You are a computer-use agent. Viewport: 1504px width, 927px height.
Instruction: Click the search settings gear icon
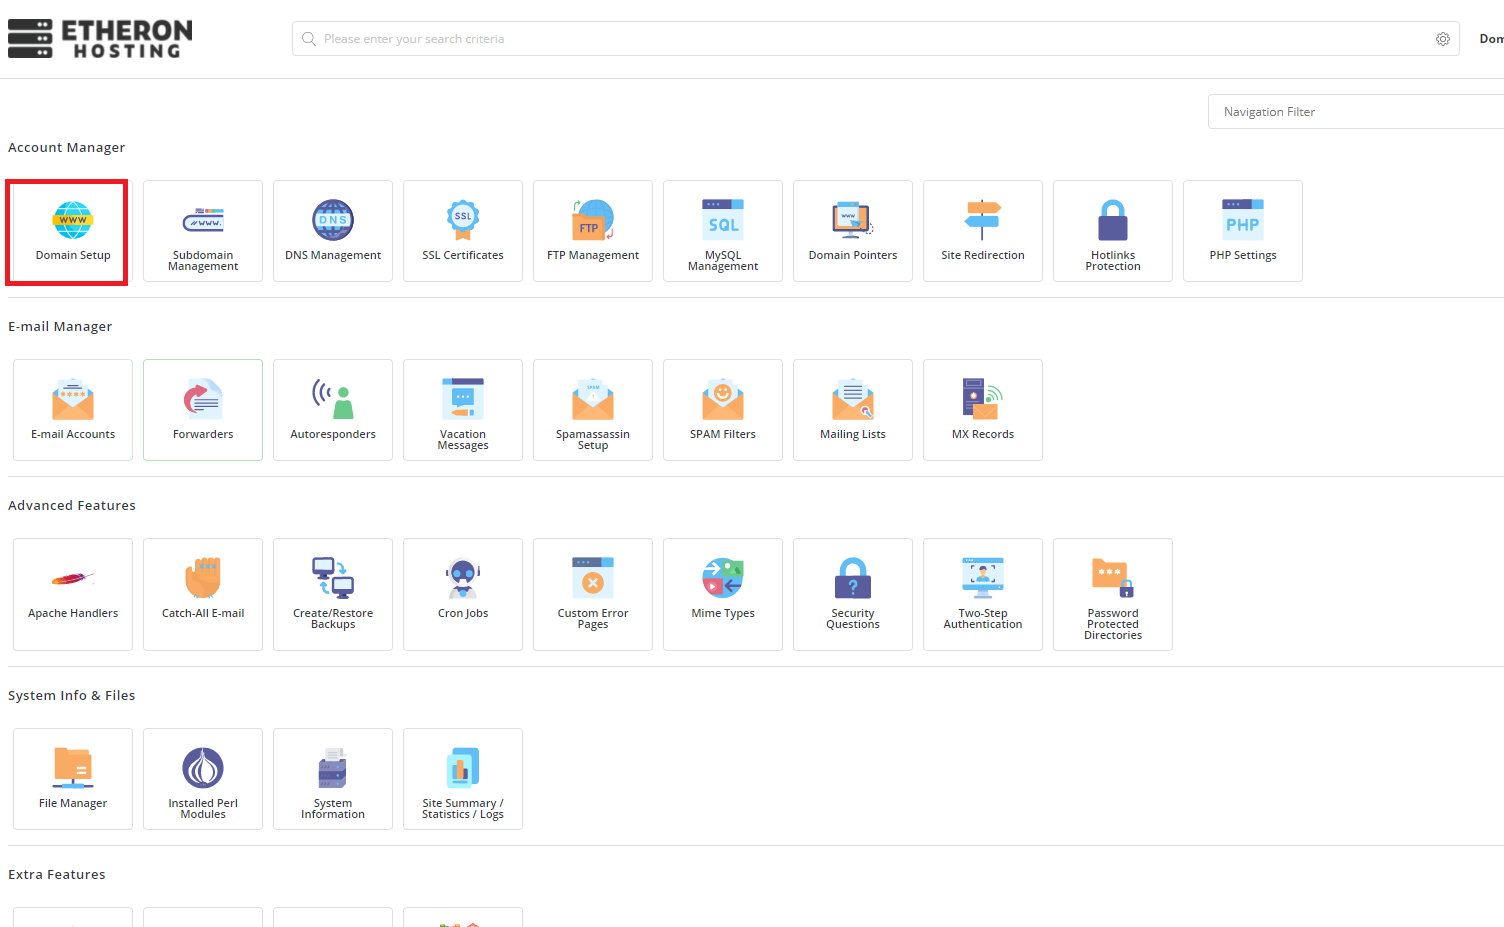pos(1443,39)
